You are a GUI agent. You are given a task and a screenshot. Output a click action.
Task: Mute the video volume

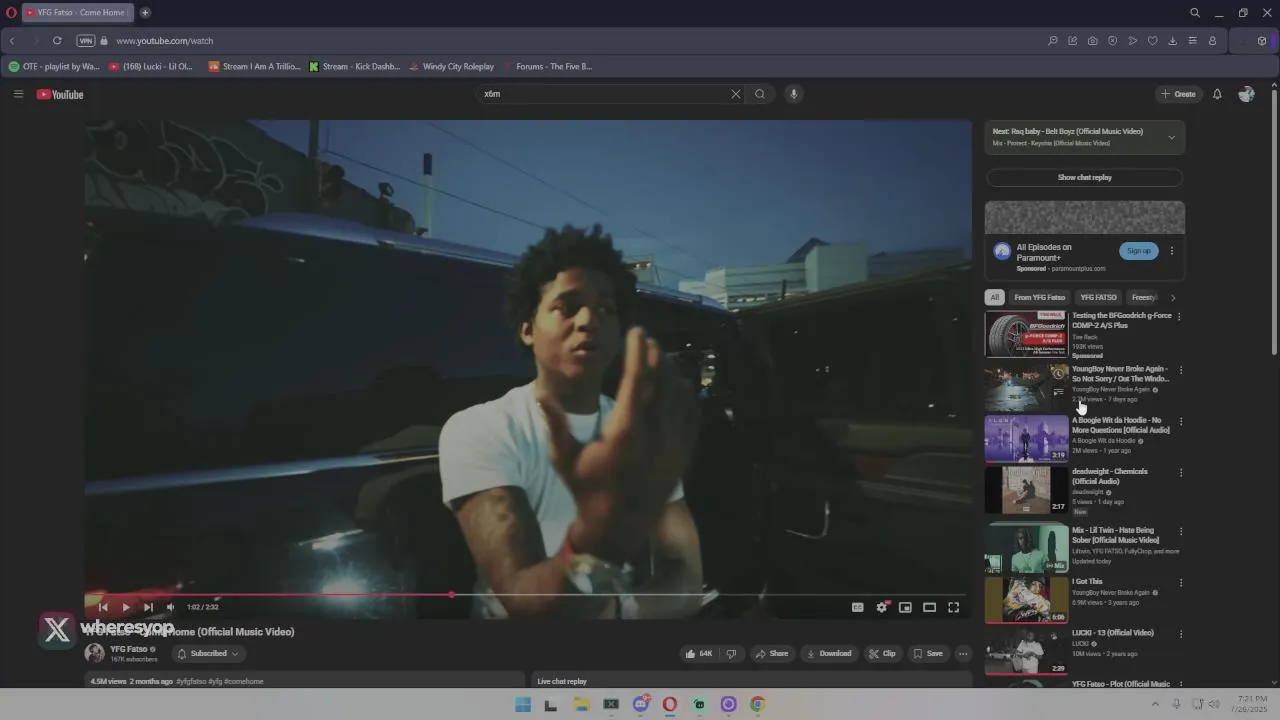170,607
